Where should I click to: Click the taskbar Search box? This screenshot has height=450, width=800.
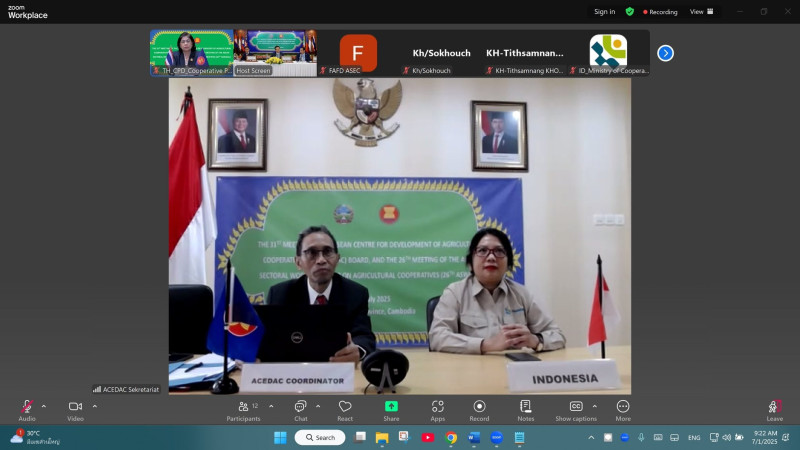coord(320,438)
